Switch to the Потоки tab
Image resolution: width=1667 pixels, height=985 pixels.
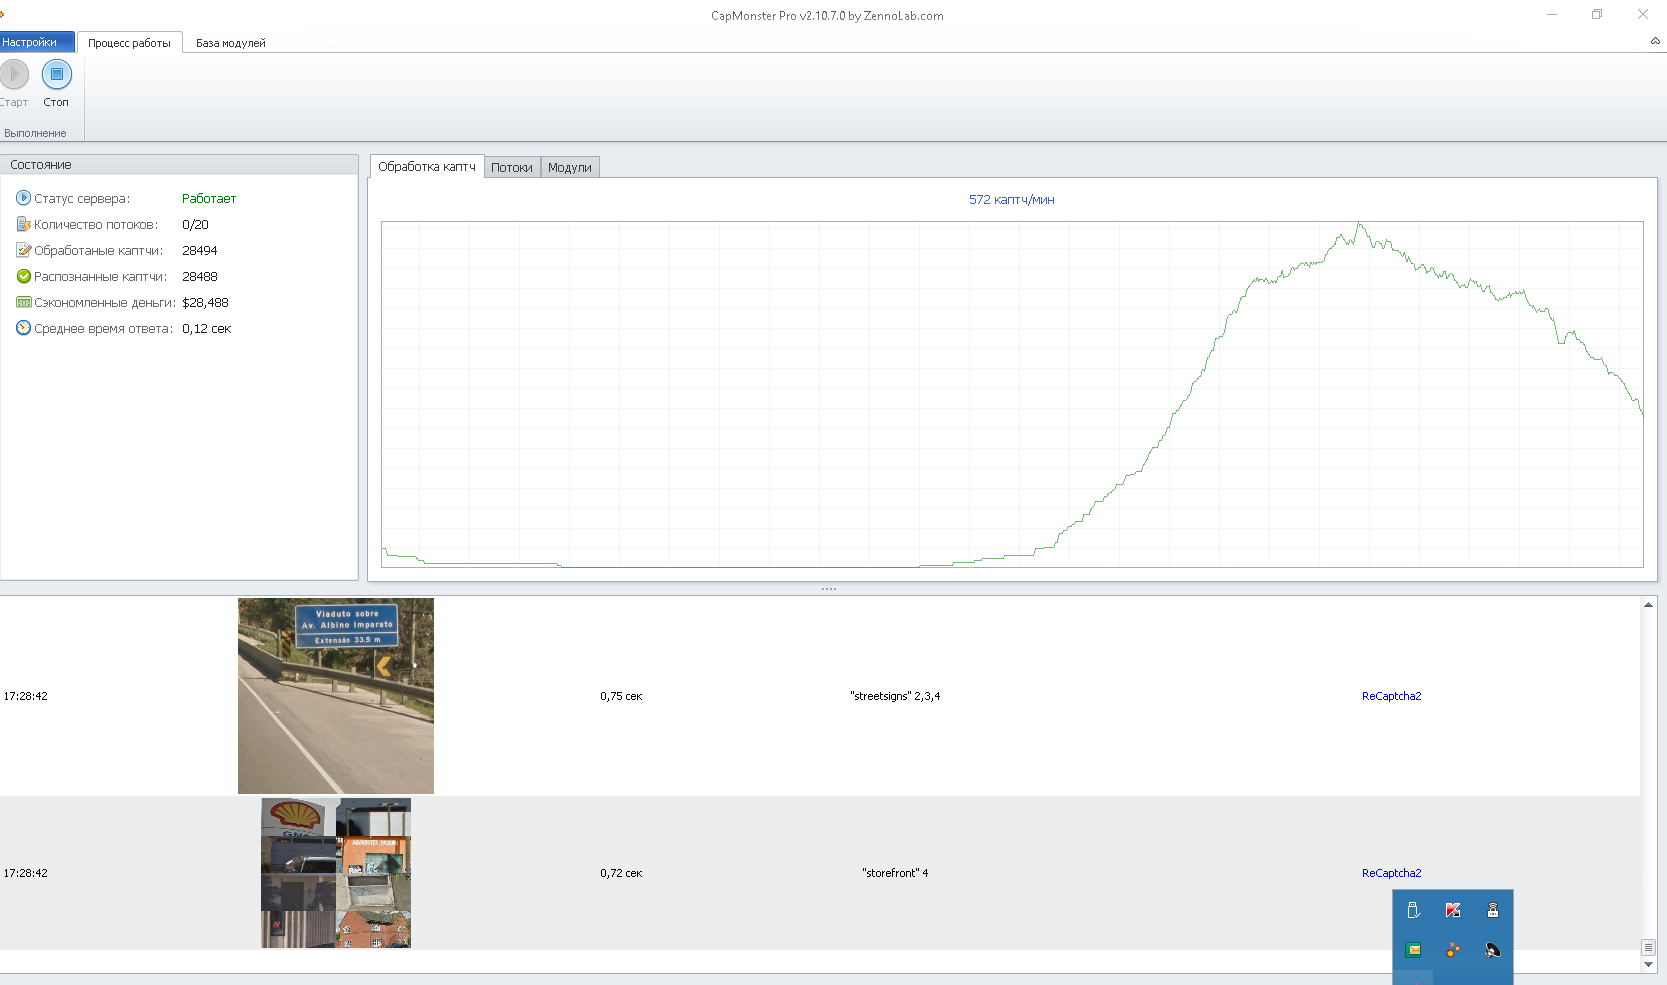point(511,168)
